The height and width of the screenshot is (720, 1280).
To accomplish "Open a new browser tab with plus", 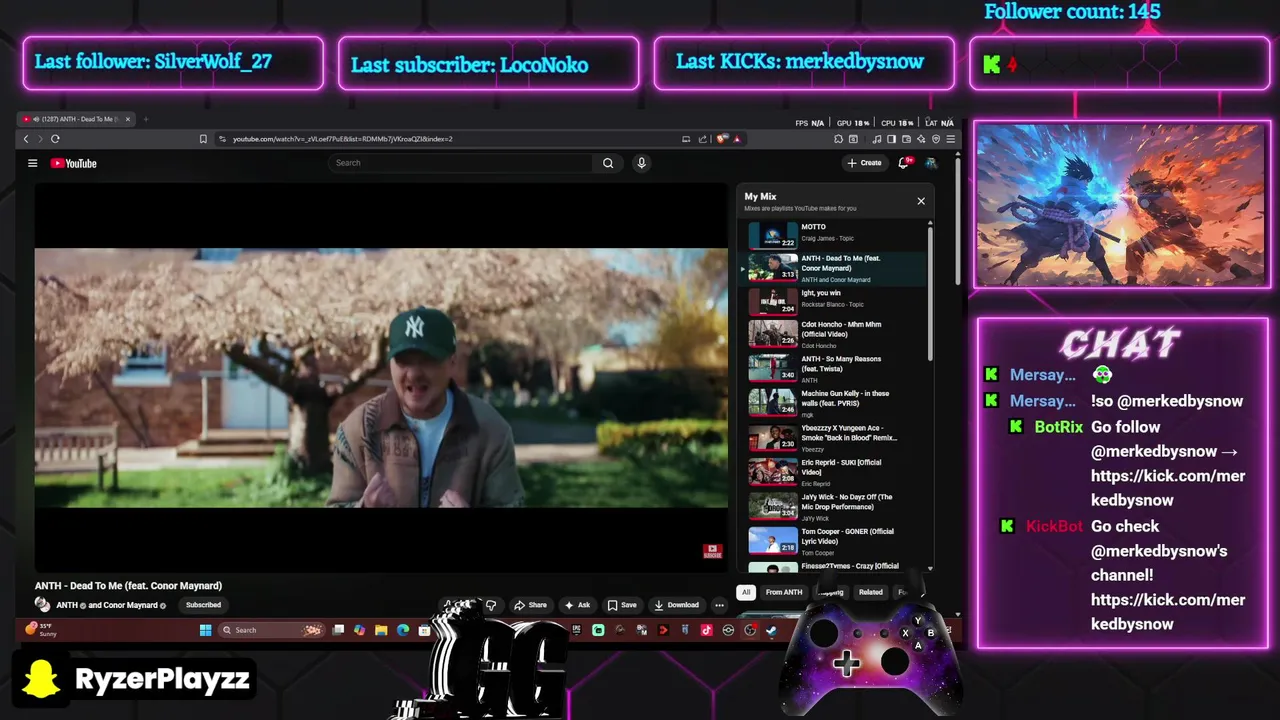I will click(145, 119).
